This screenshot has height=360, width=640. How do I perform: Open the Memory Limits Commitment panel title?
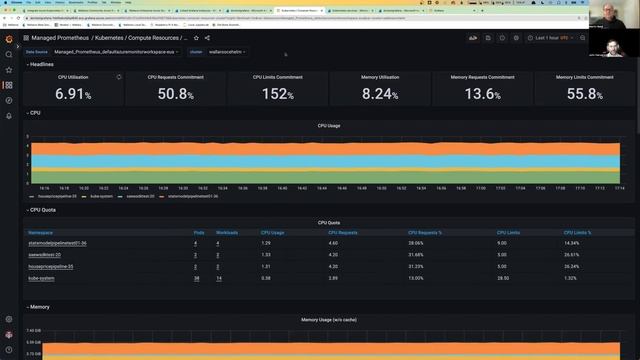tap(584, 77)
